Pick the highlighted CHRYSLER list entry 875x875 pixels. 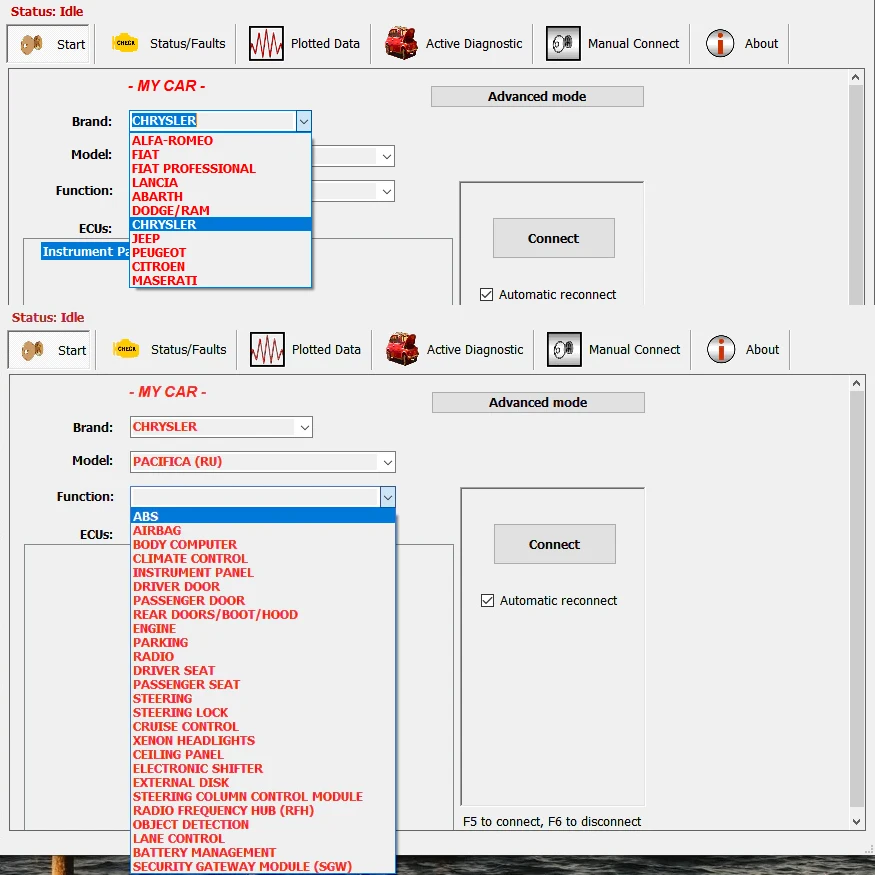click(x=220, y=224)
